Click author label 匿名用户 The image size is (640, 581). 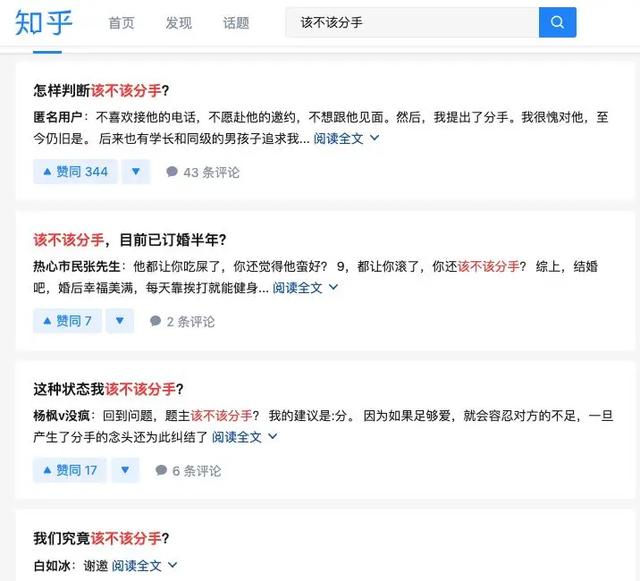[58, 117]
